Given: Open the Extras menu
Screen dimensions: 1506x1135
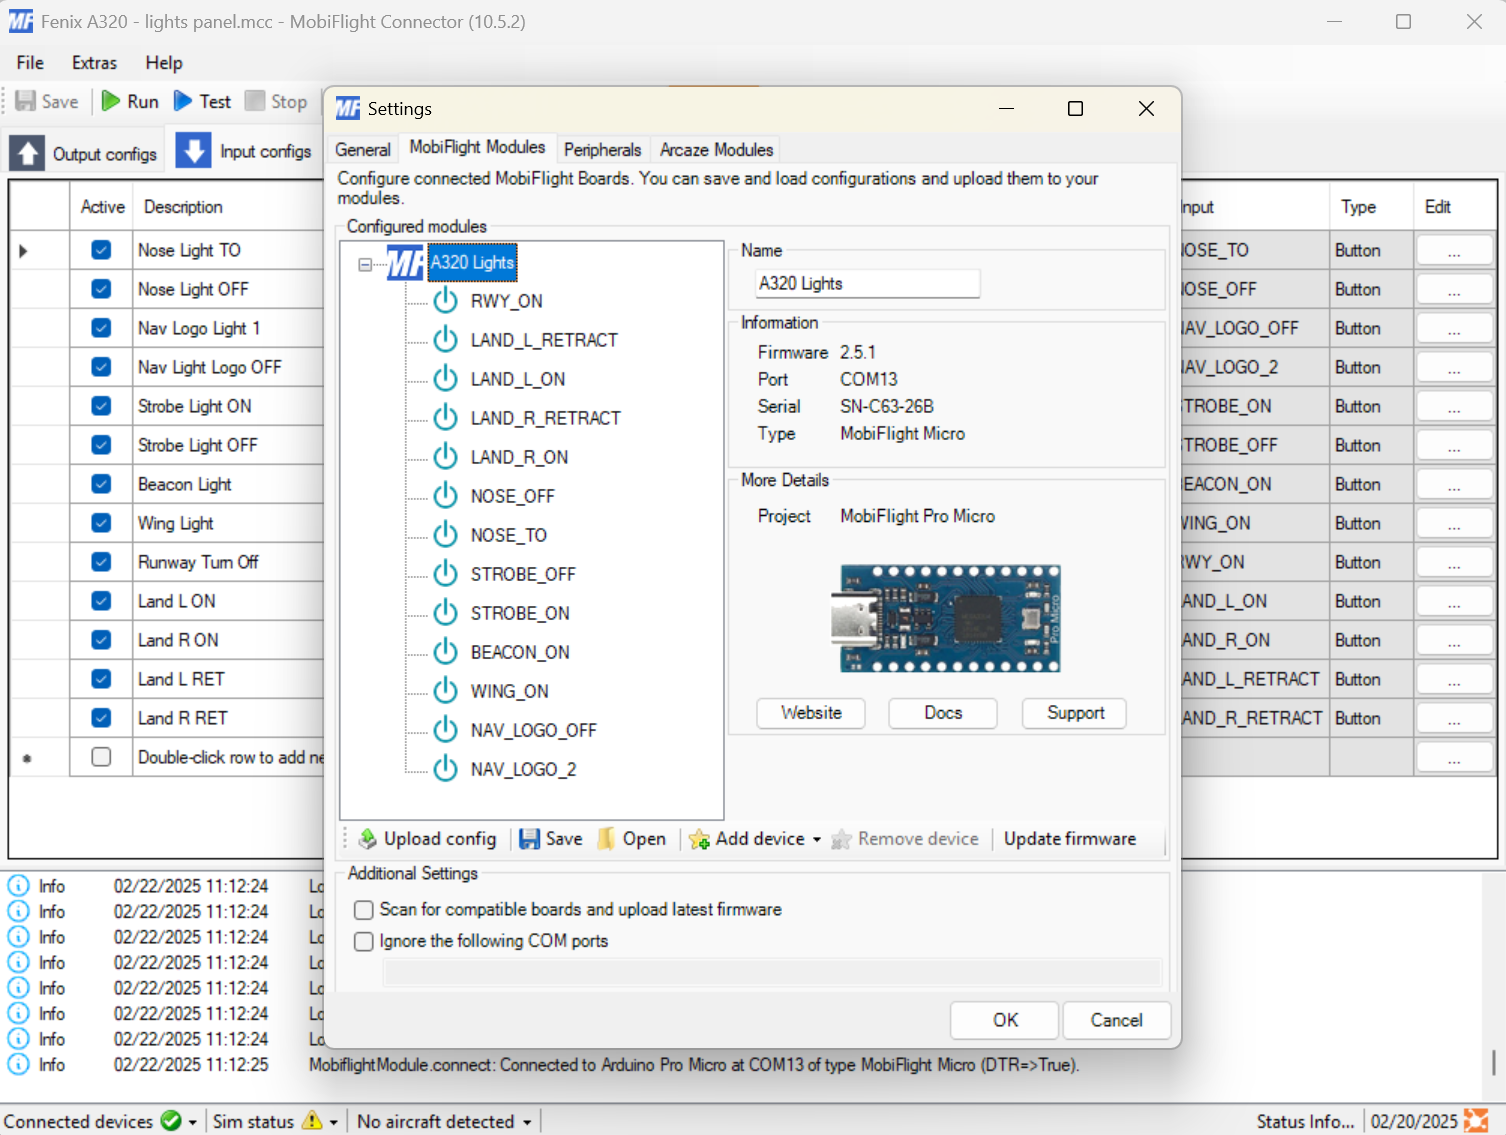Looking at the screenshot, I should pyautogui.click(x=94, y=62).
